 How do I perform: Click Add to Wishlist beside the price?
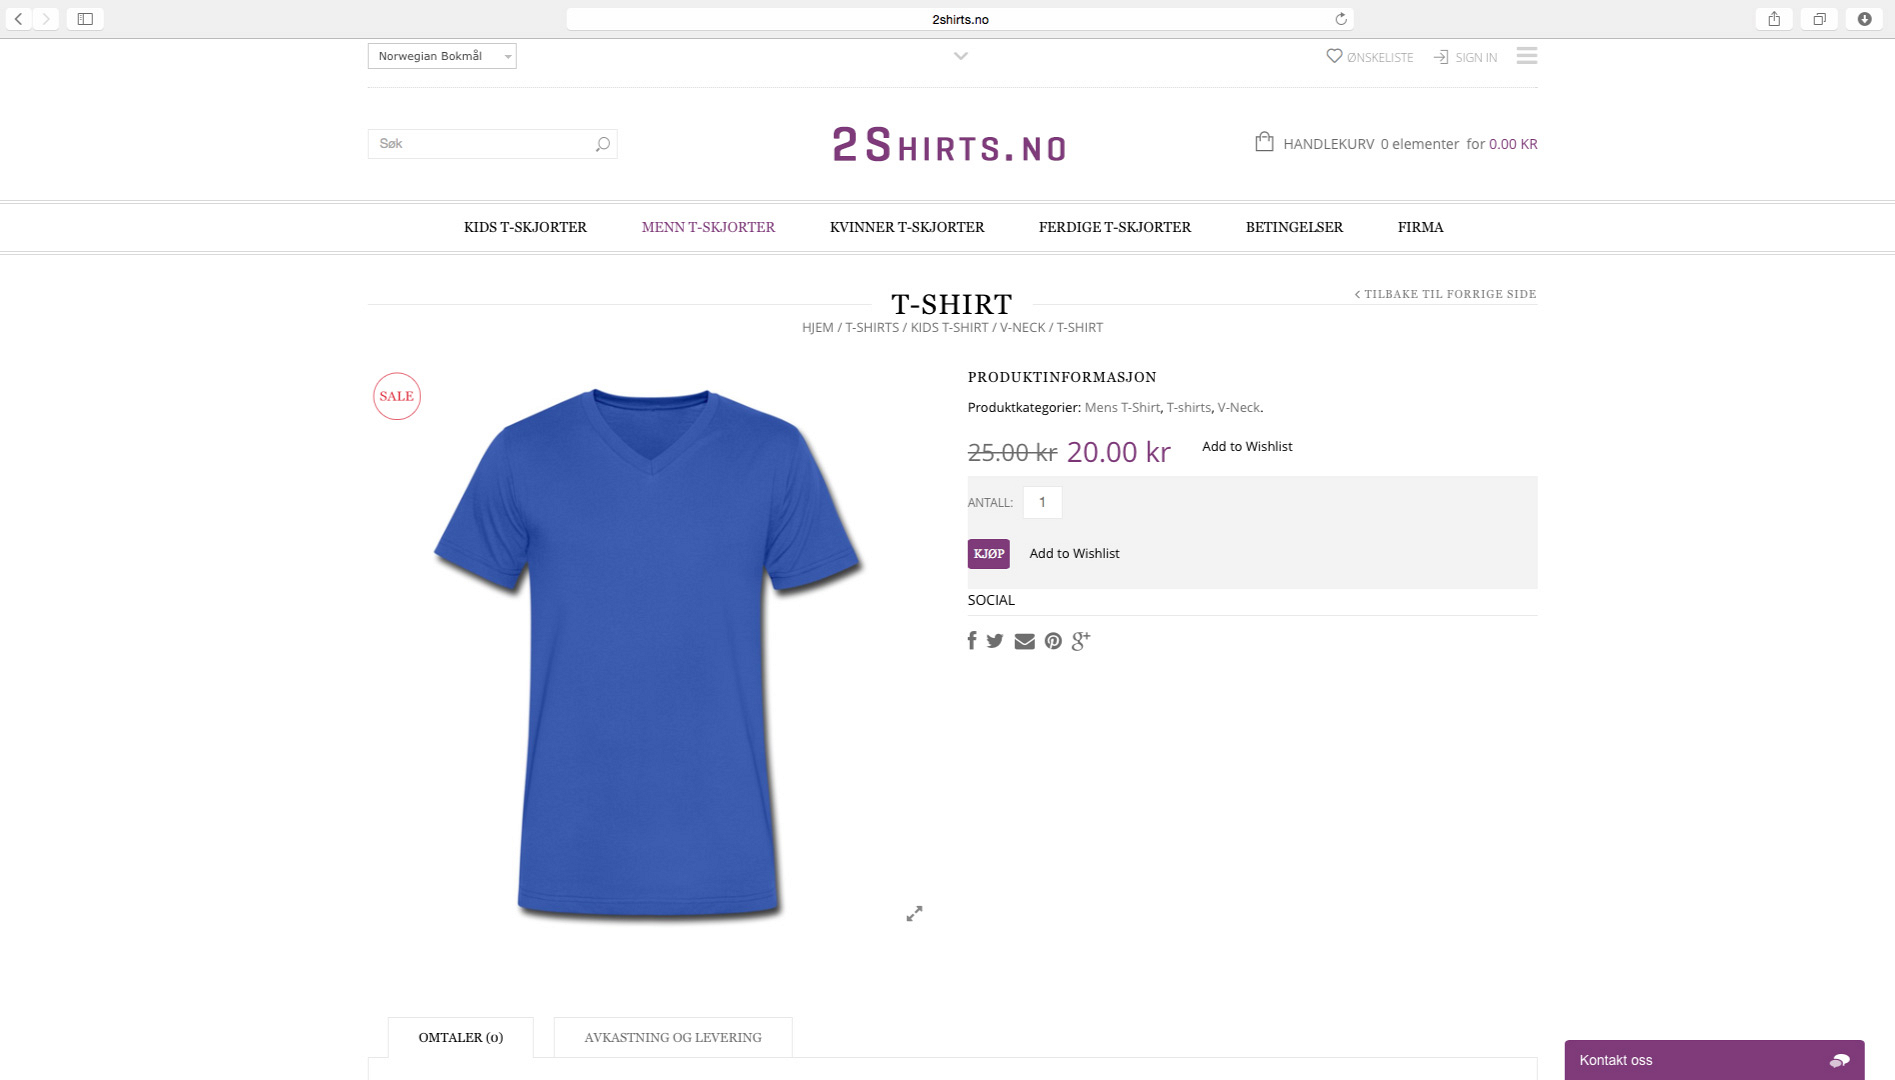pyautogui.click(x=1247, y=447)
